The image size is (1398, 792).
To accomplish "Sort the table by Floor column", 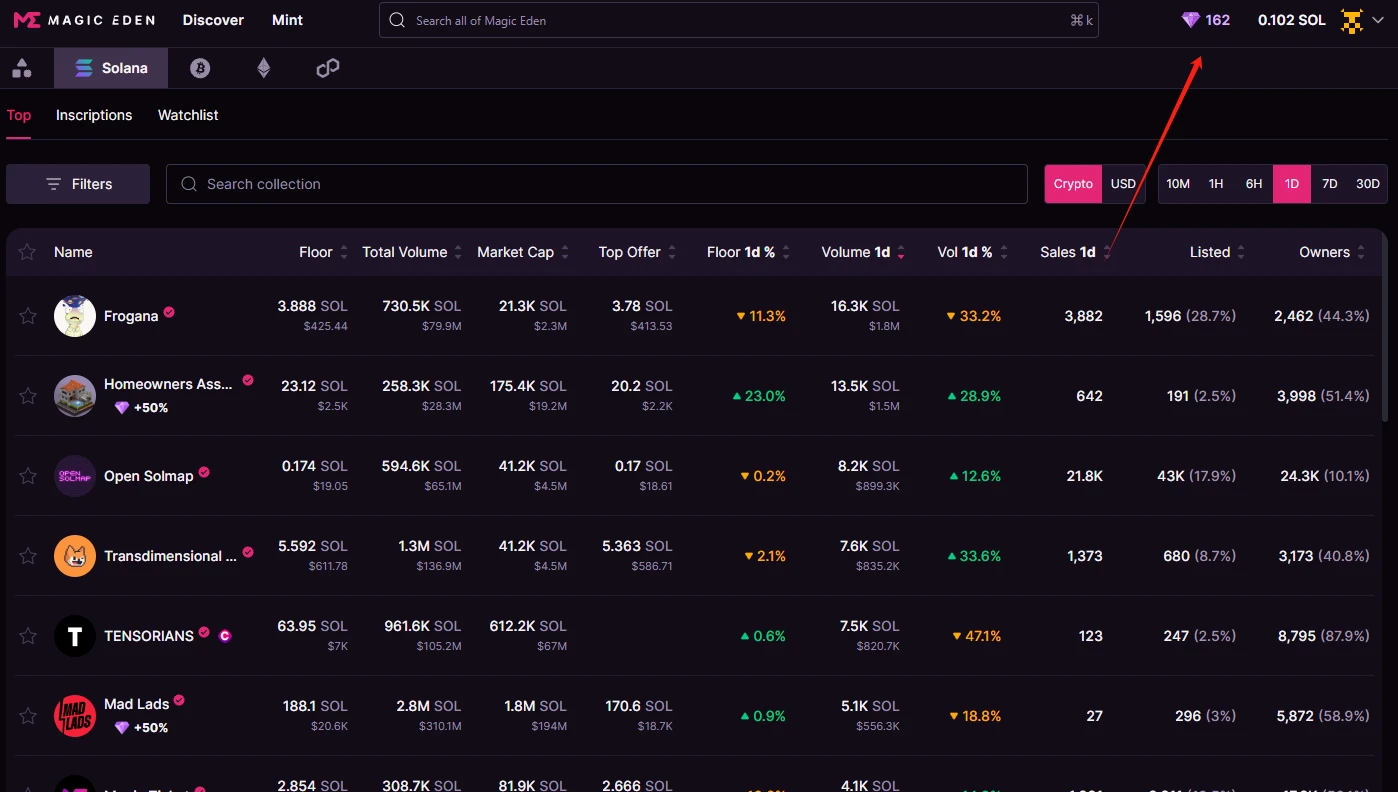I will click(323, 252).
